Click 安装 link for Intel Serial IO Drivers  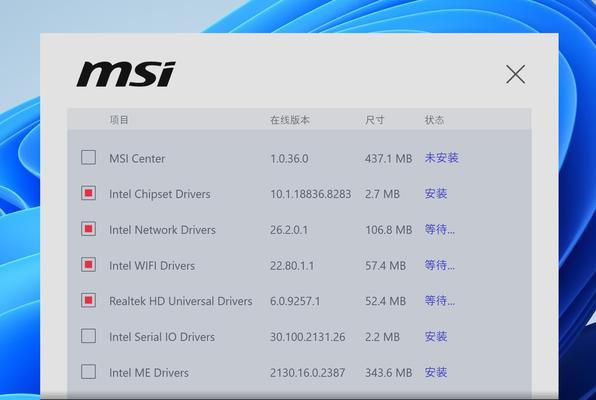[x=436, y=337]
